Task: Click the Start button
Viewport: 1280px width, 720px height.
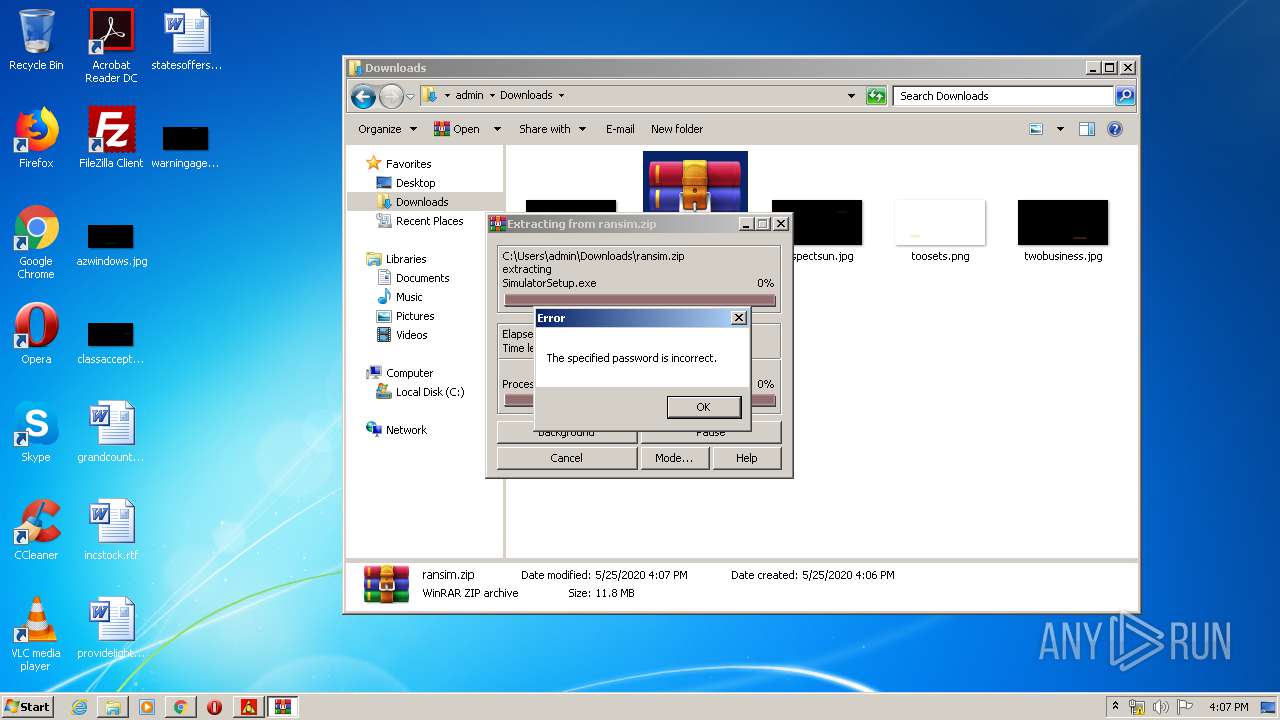Action: 28,706
